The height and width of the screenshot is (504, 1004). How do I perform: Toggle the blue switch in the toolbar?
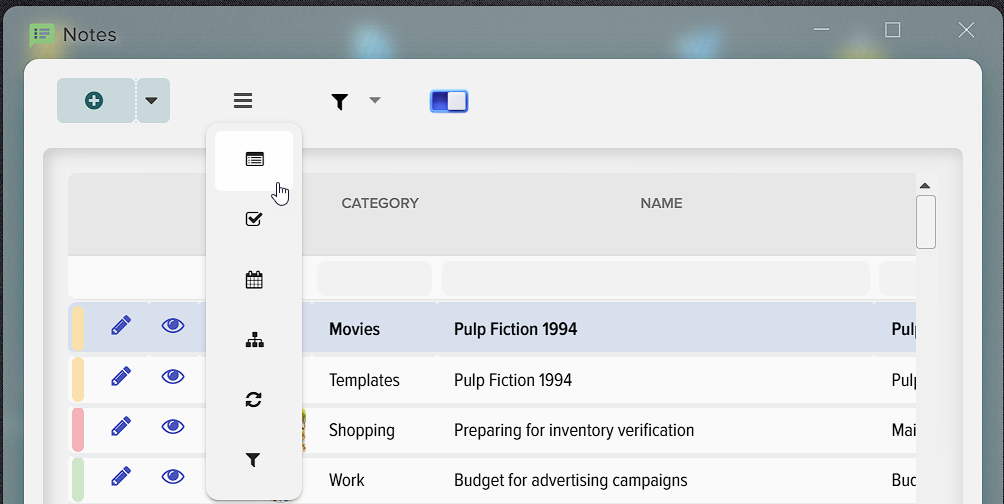(x=449, y=101)
